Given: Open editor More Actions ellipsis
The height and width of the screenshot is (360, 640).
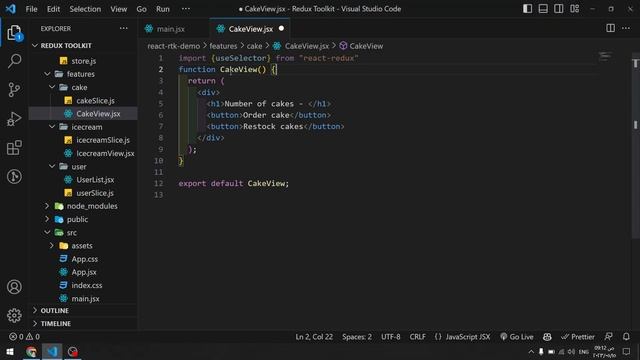Looking at the screenshot, I should (x=626, y=28).
